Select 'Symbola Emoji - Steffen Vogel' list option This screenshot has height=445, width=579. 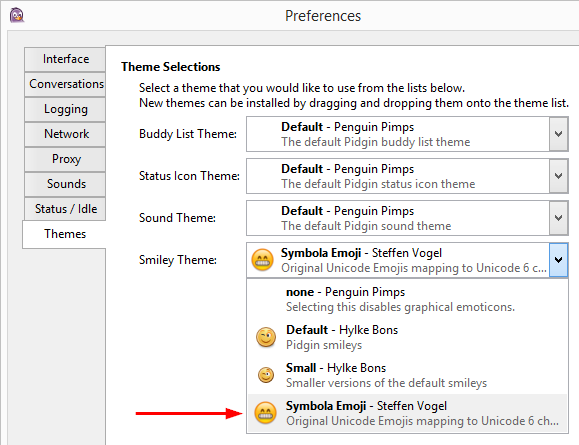(x=407, y=413)
